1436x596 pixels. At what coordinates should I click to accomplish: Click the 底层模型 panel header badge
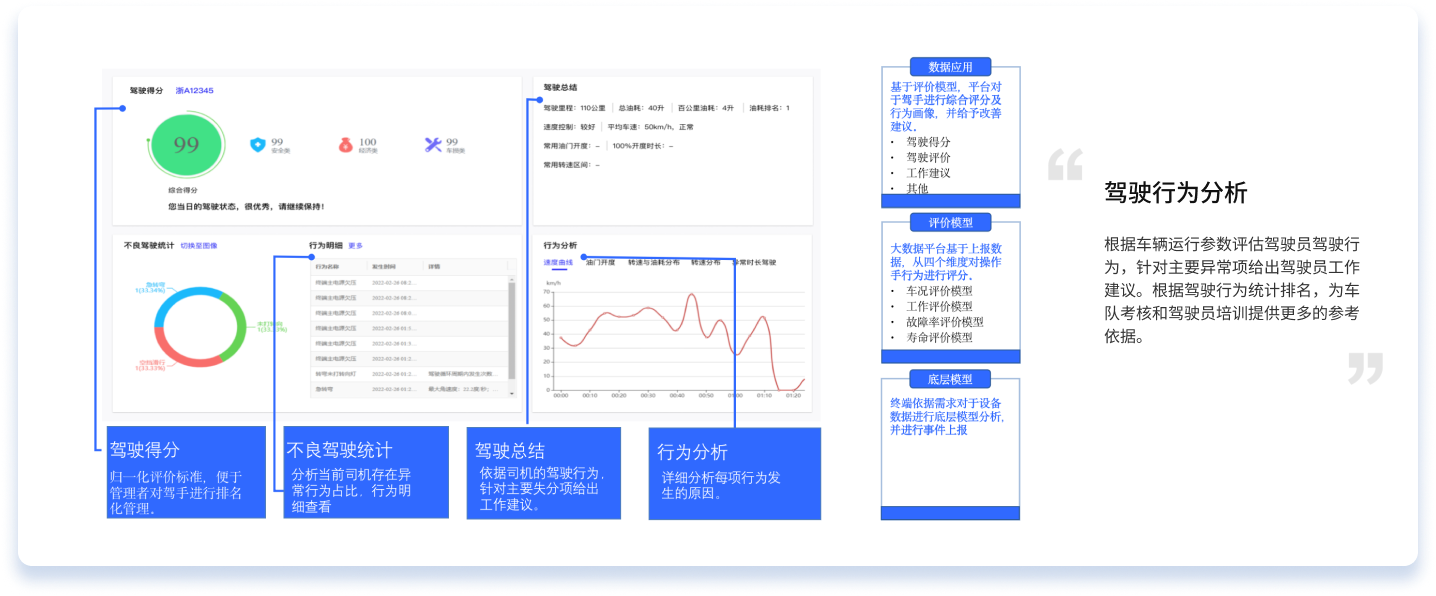click(x=949, y=379)
